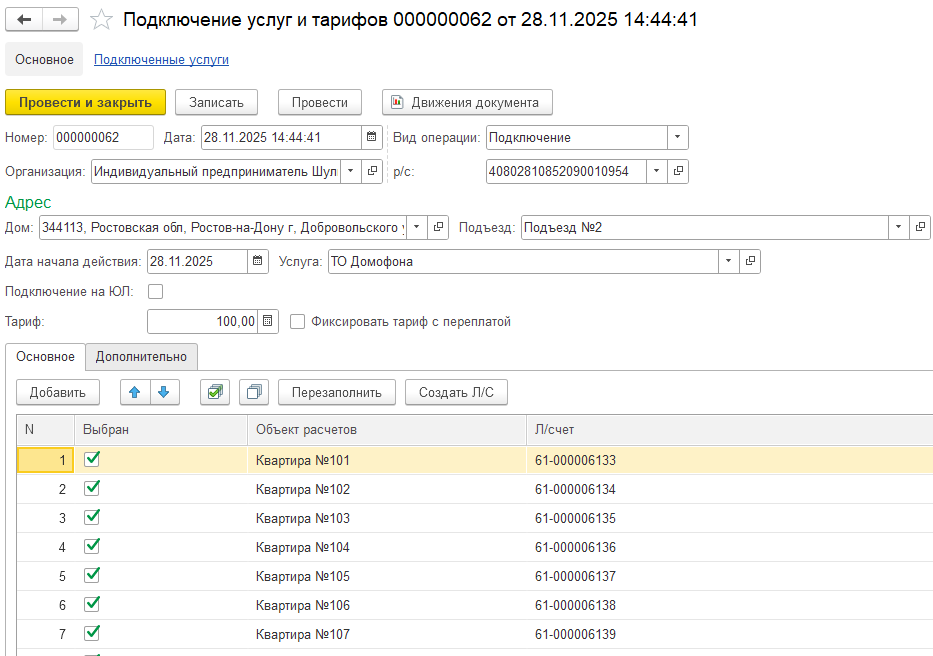The image size is (933, 656).
Task: Open the Услуга record icon
Action: pyautogui.click(x=750, y=261)
